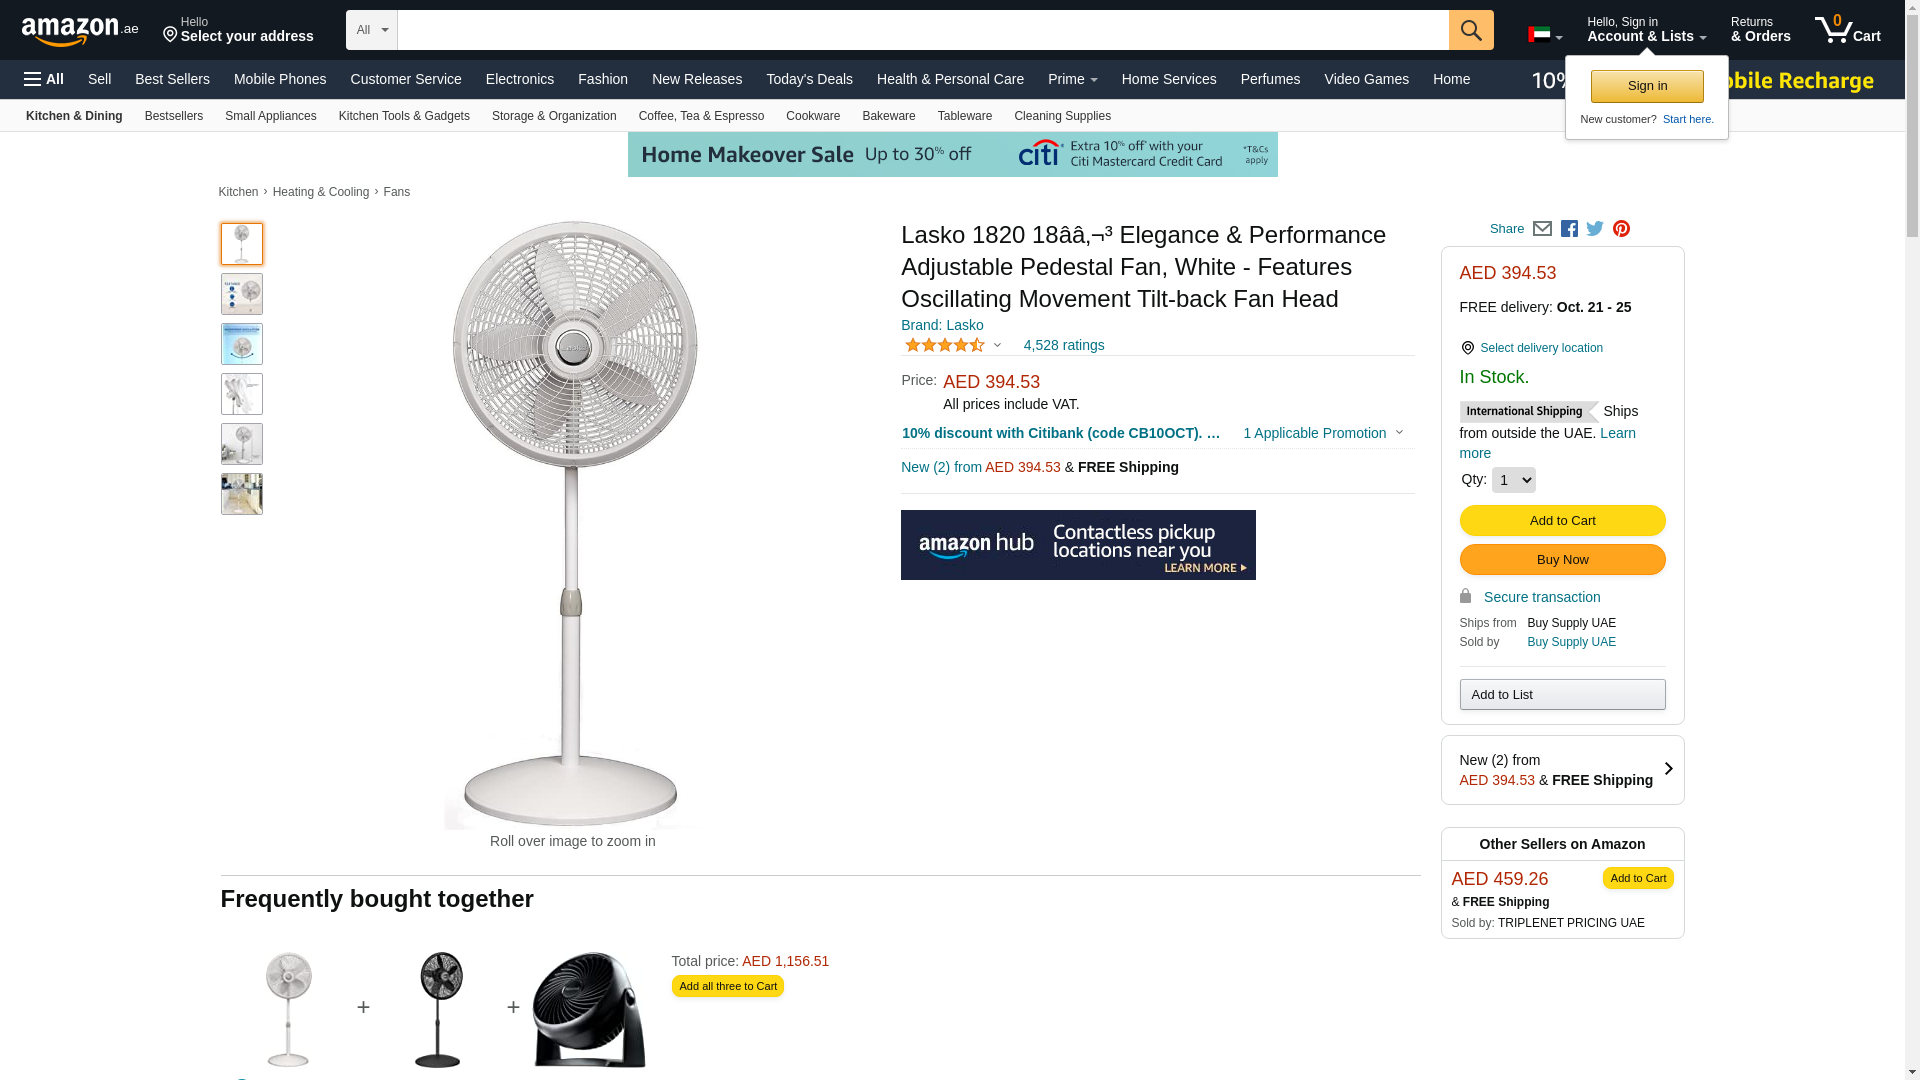Open Today's Deals in navigation

pyautogui.click(x=809, y=79)
